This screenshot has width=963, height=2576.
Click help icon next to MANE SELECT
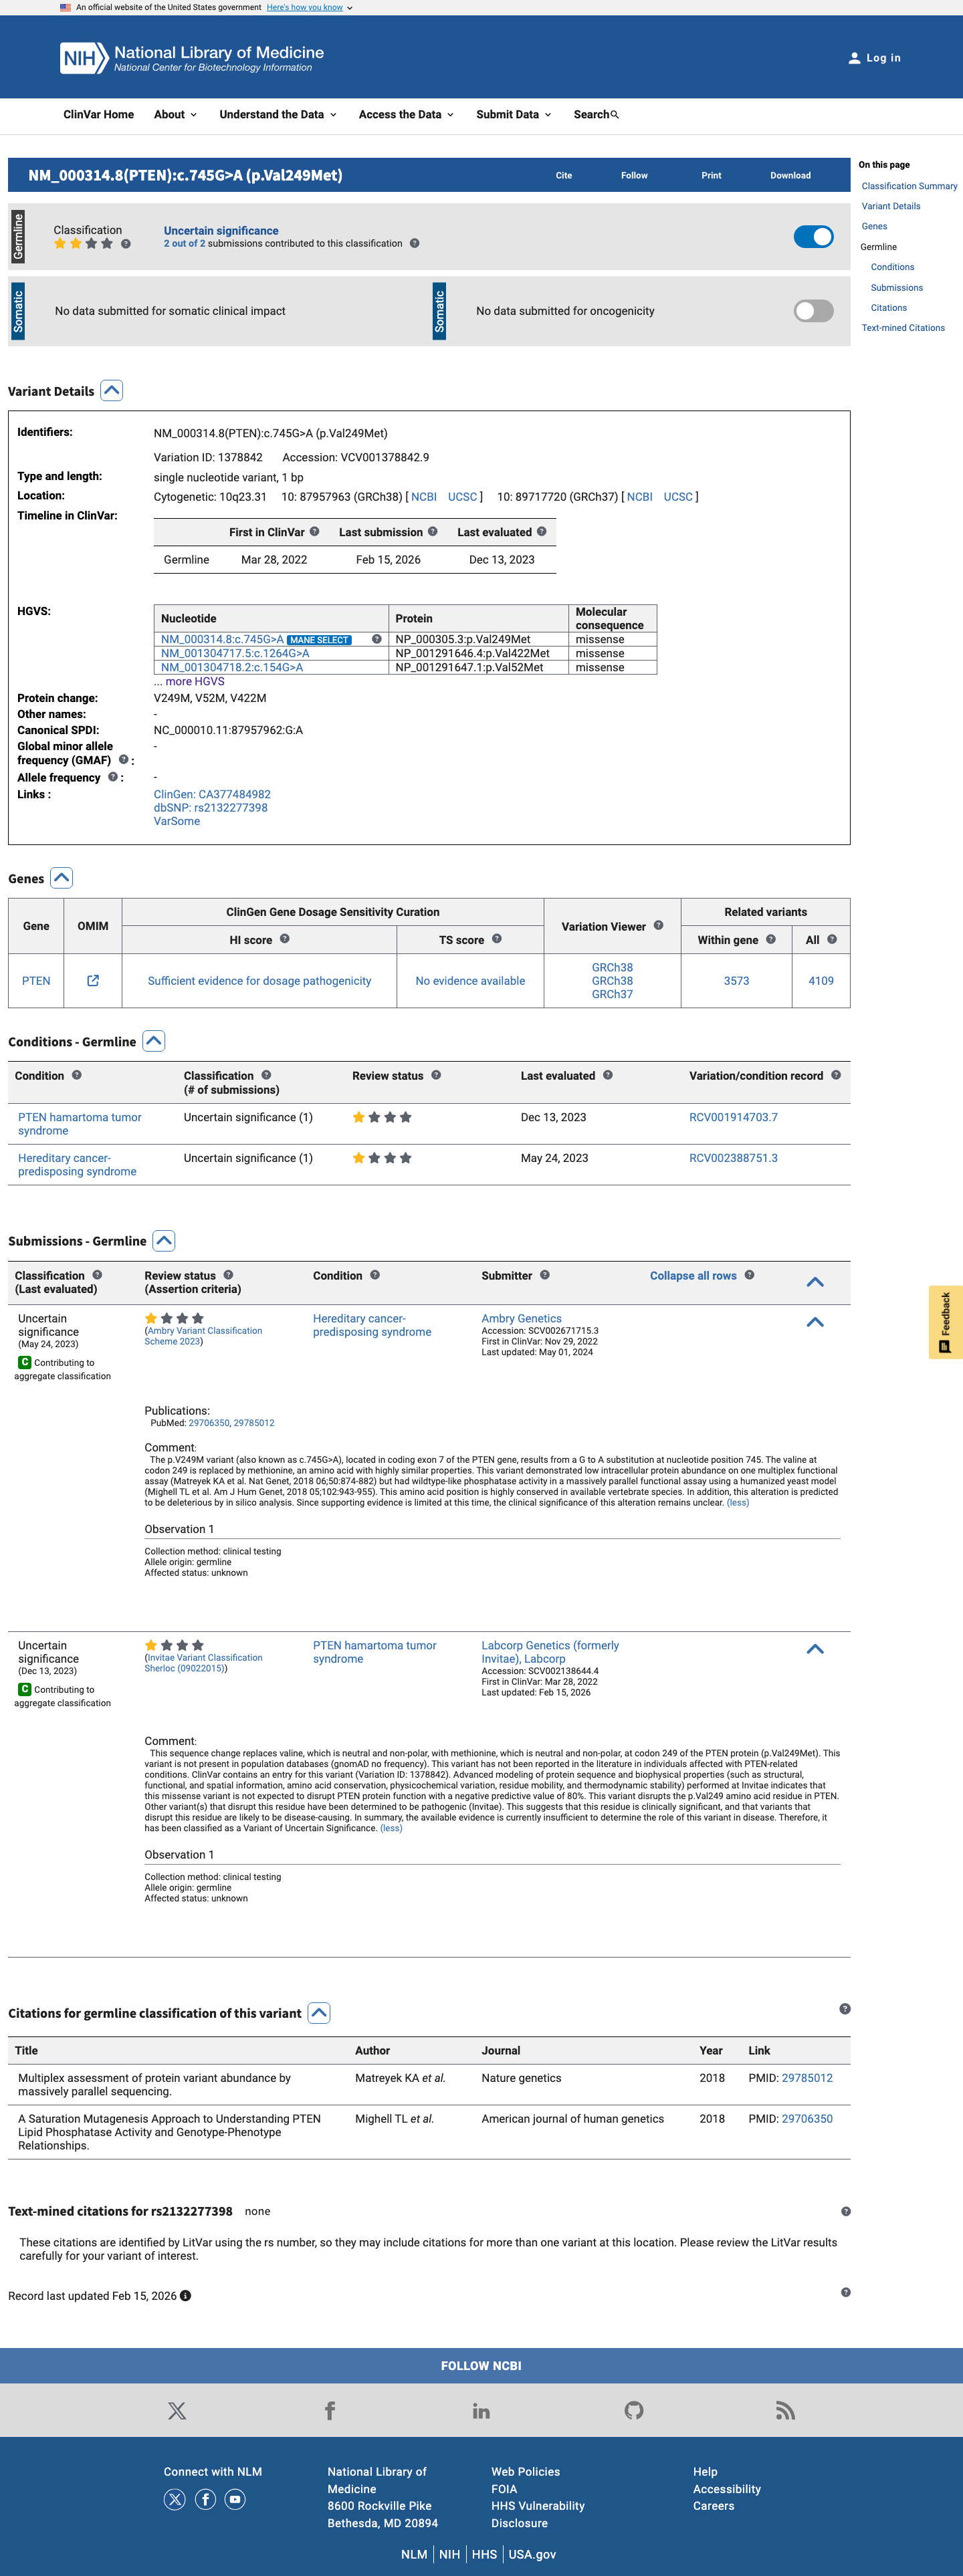[x=376, y=639]
